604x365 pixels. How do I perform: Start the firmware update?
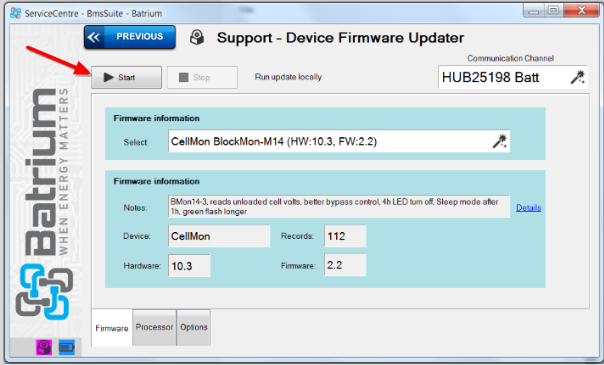pos(126,77)
